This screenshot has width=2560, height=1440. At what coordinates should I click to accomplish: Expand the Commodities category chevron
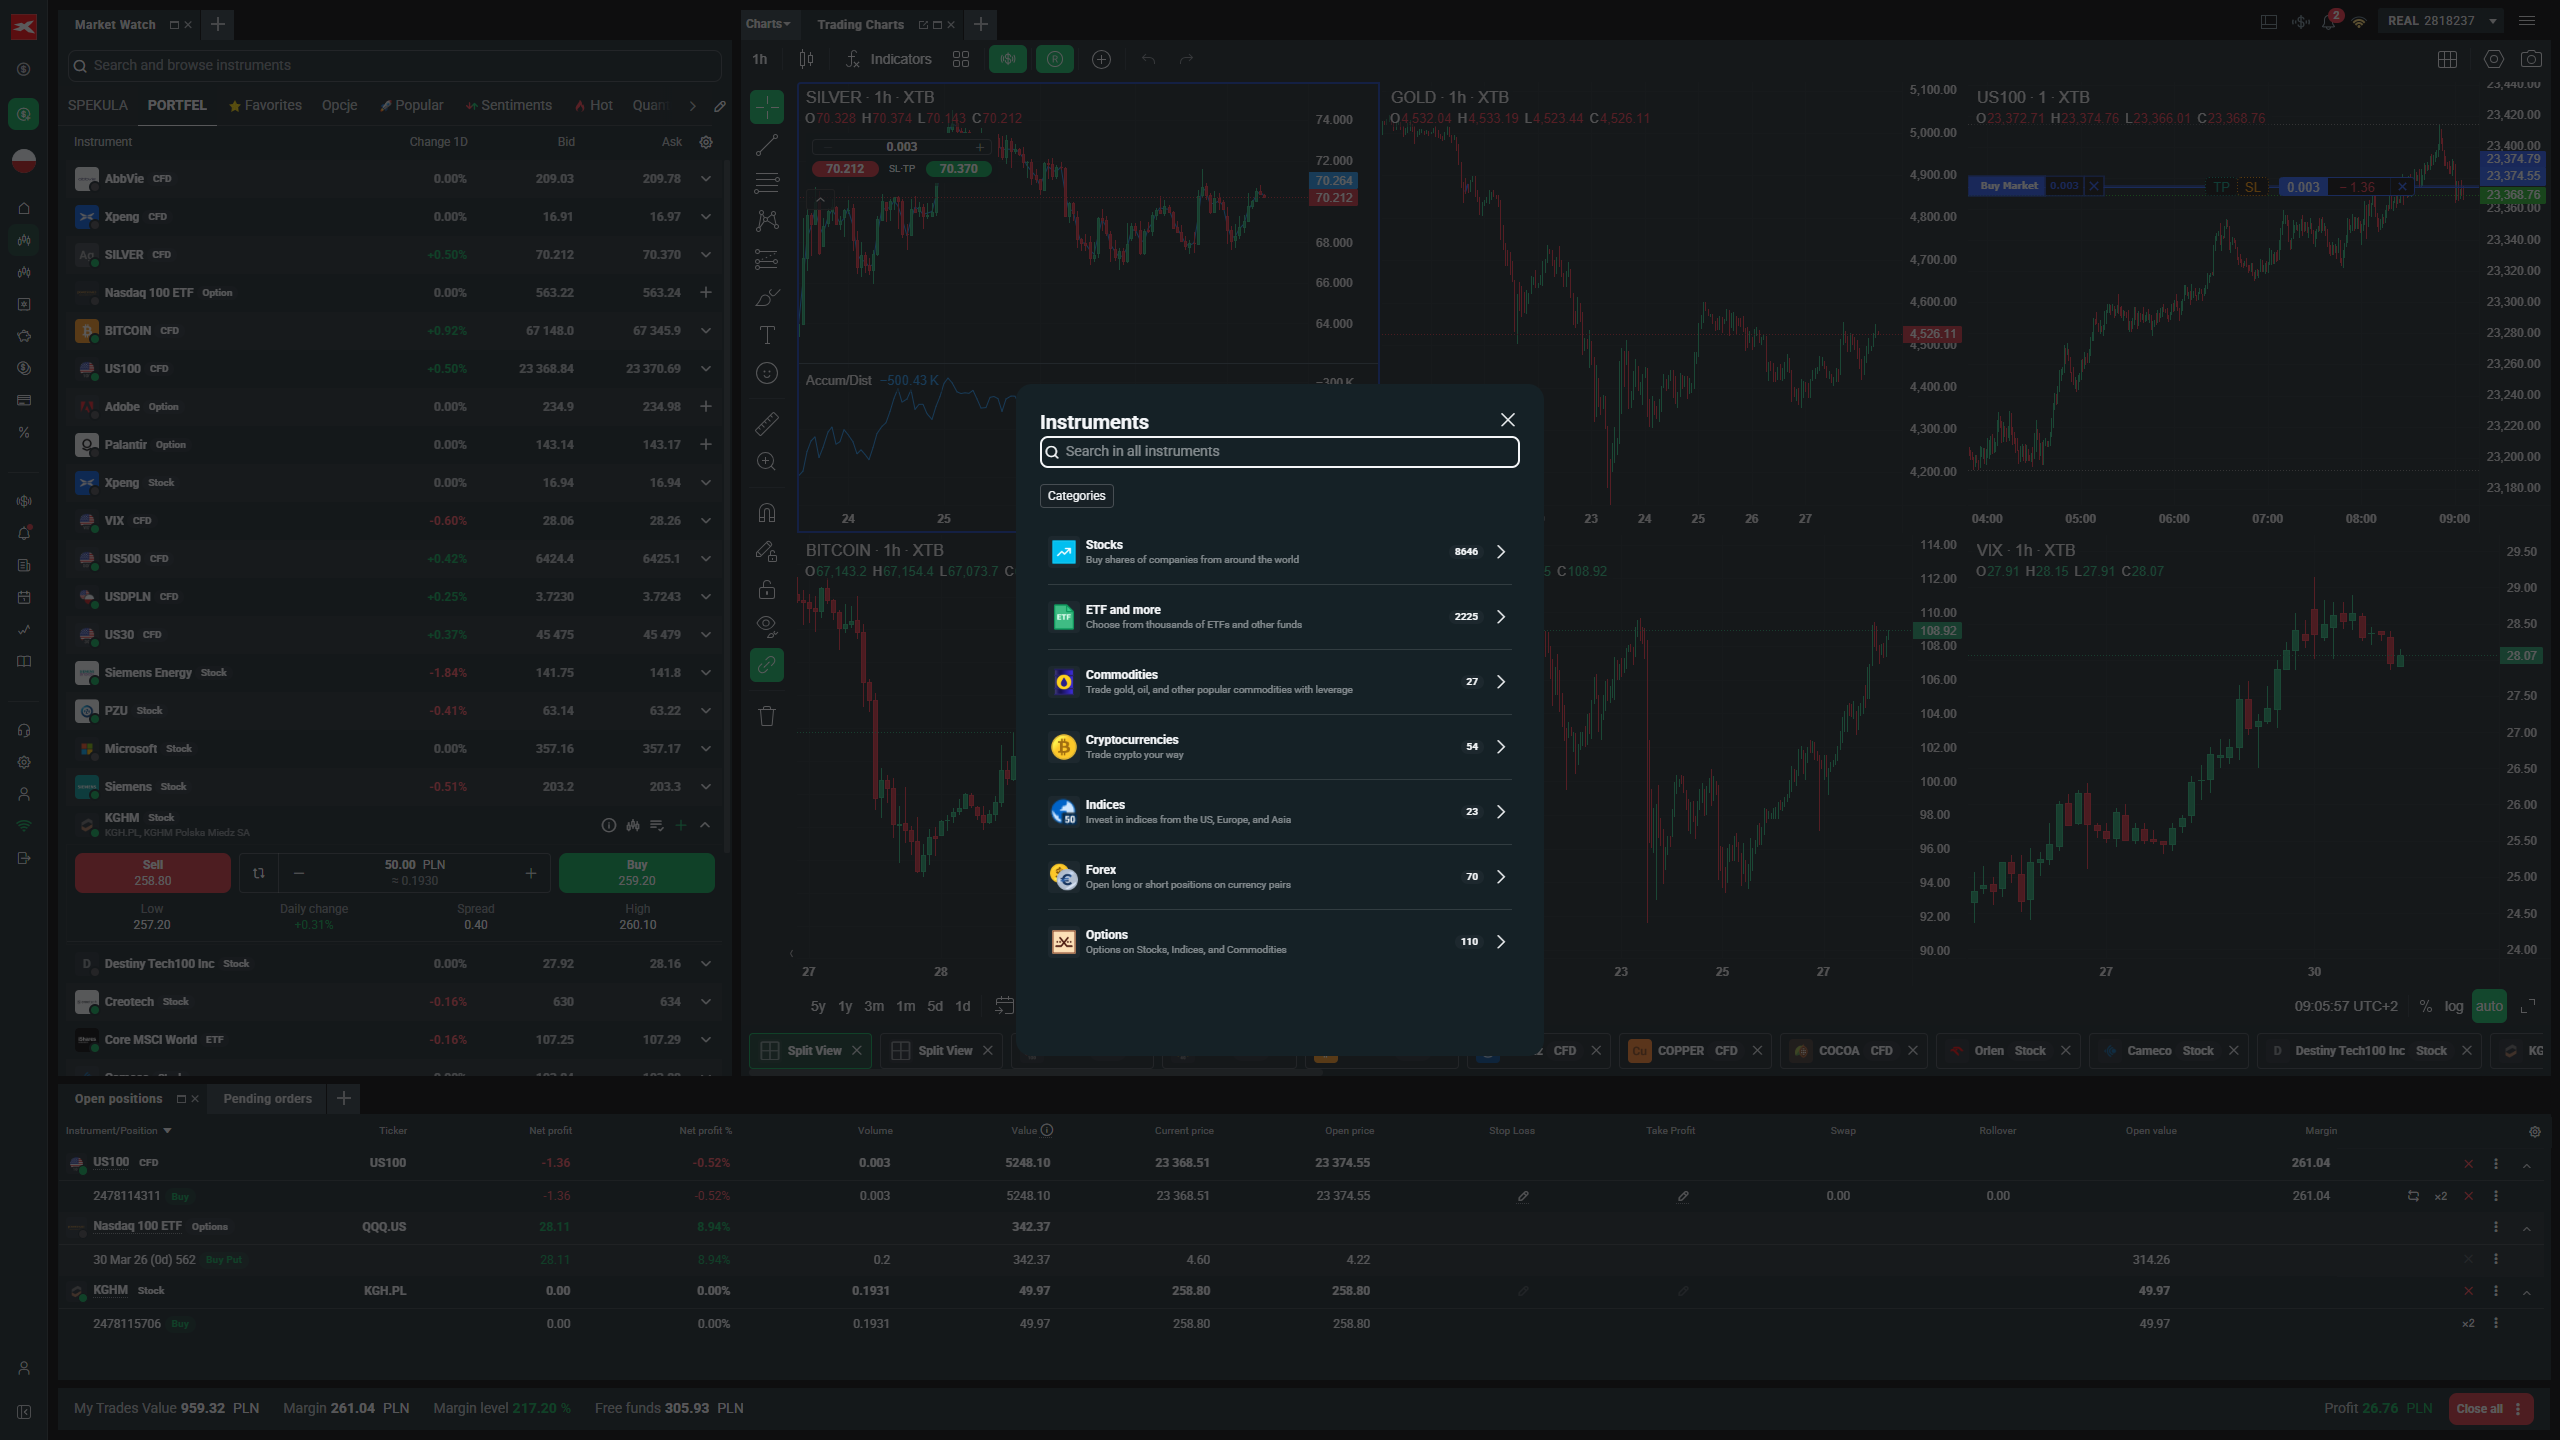1500,682
